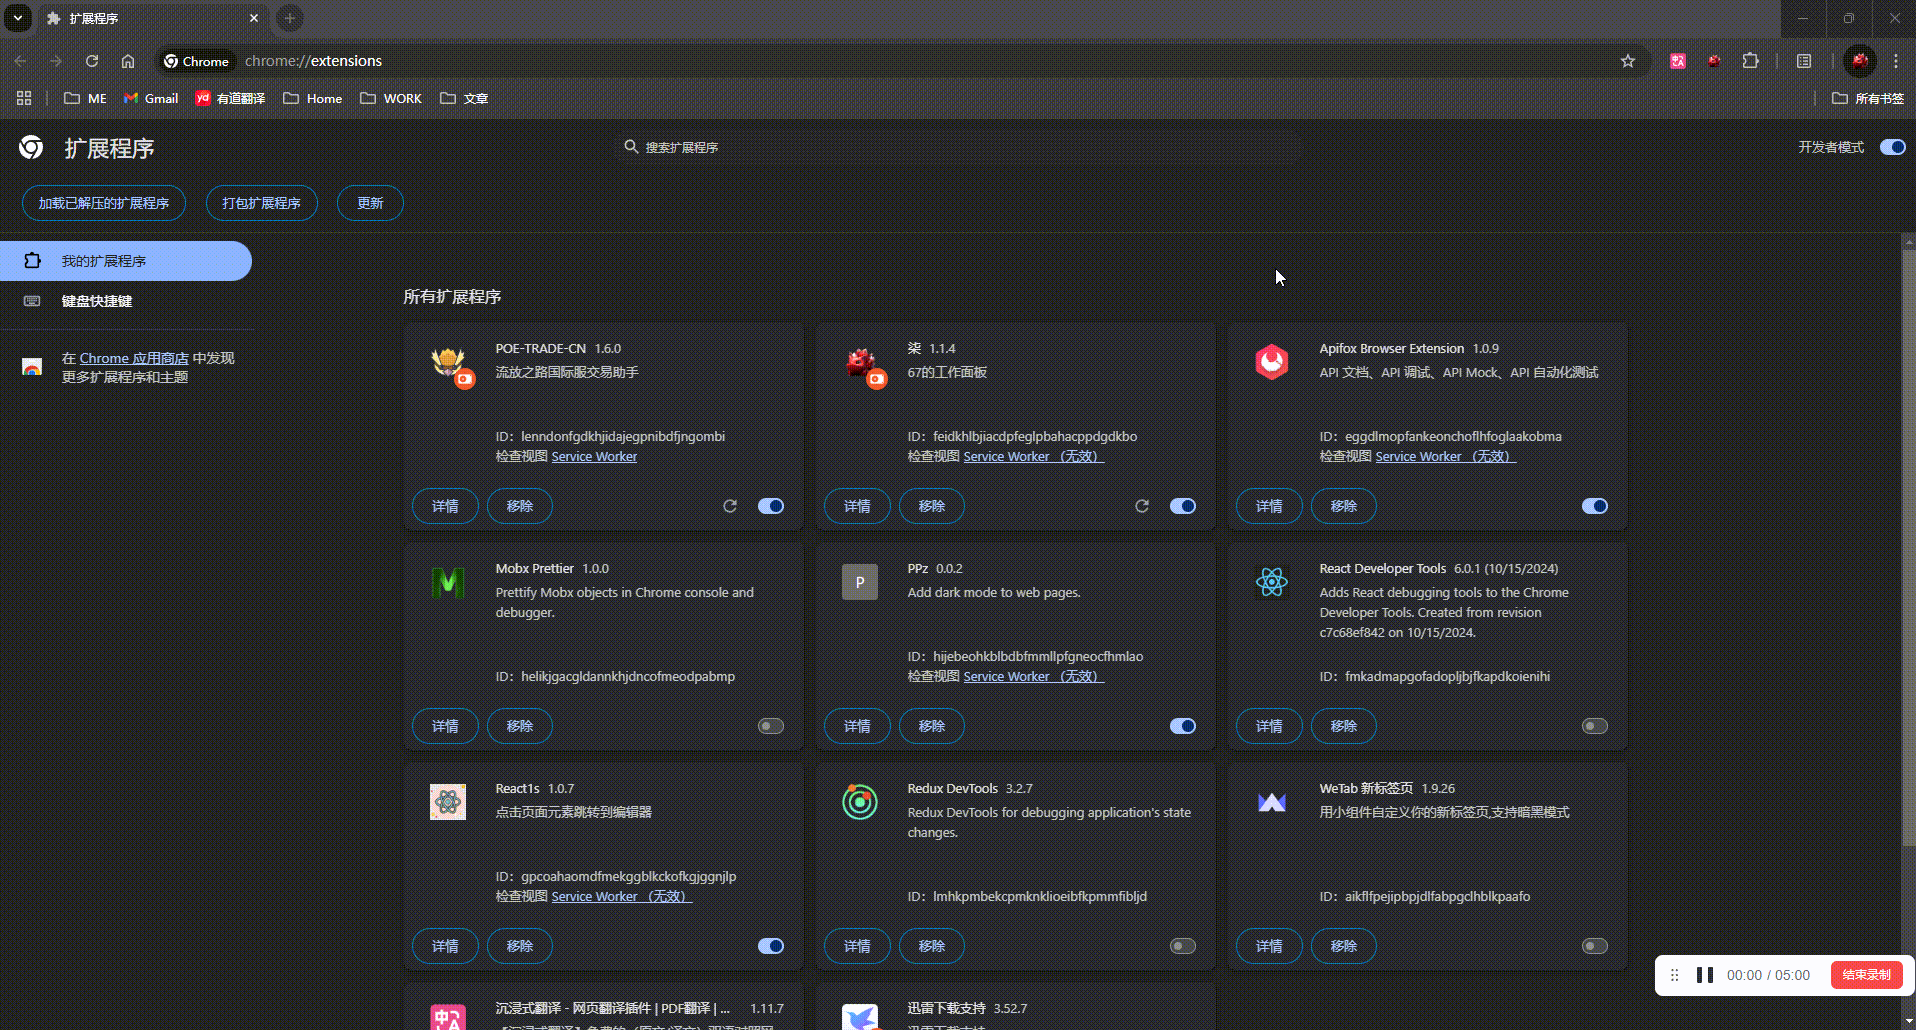The width and height of the screenshot is (1916, 1030).
Task: Click 结束录制 to stop recording
Action: [x=1866, y=975]
